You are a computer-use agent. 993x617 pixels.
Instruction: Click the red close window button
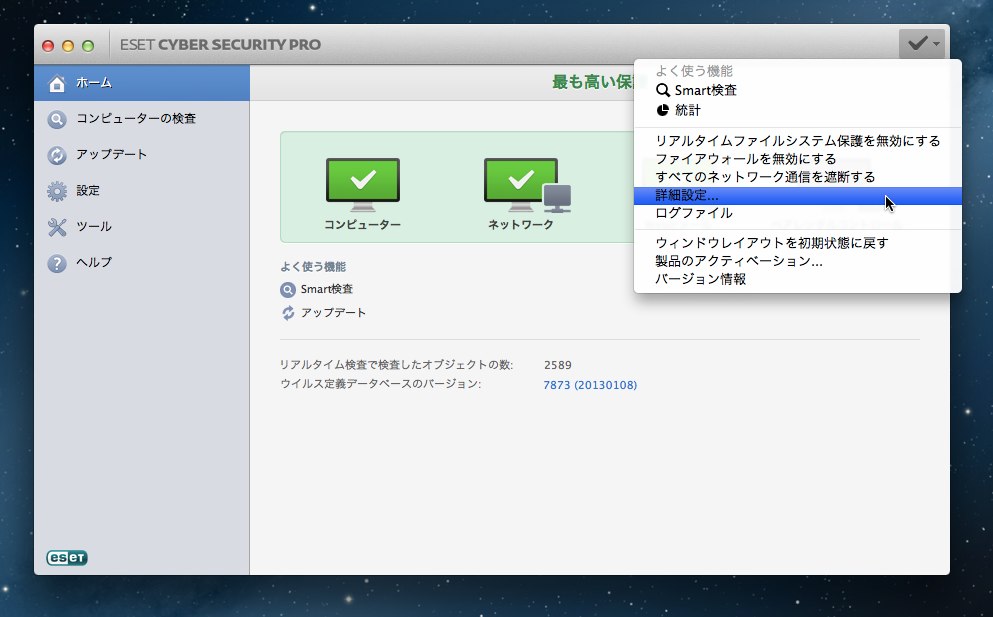(48, 46)
